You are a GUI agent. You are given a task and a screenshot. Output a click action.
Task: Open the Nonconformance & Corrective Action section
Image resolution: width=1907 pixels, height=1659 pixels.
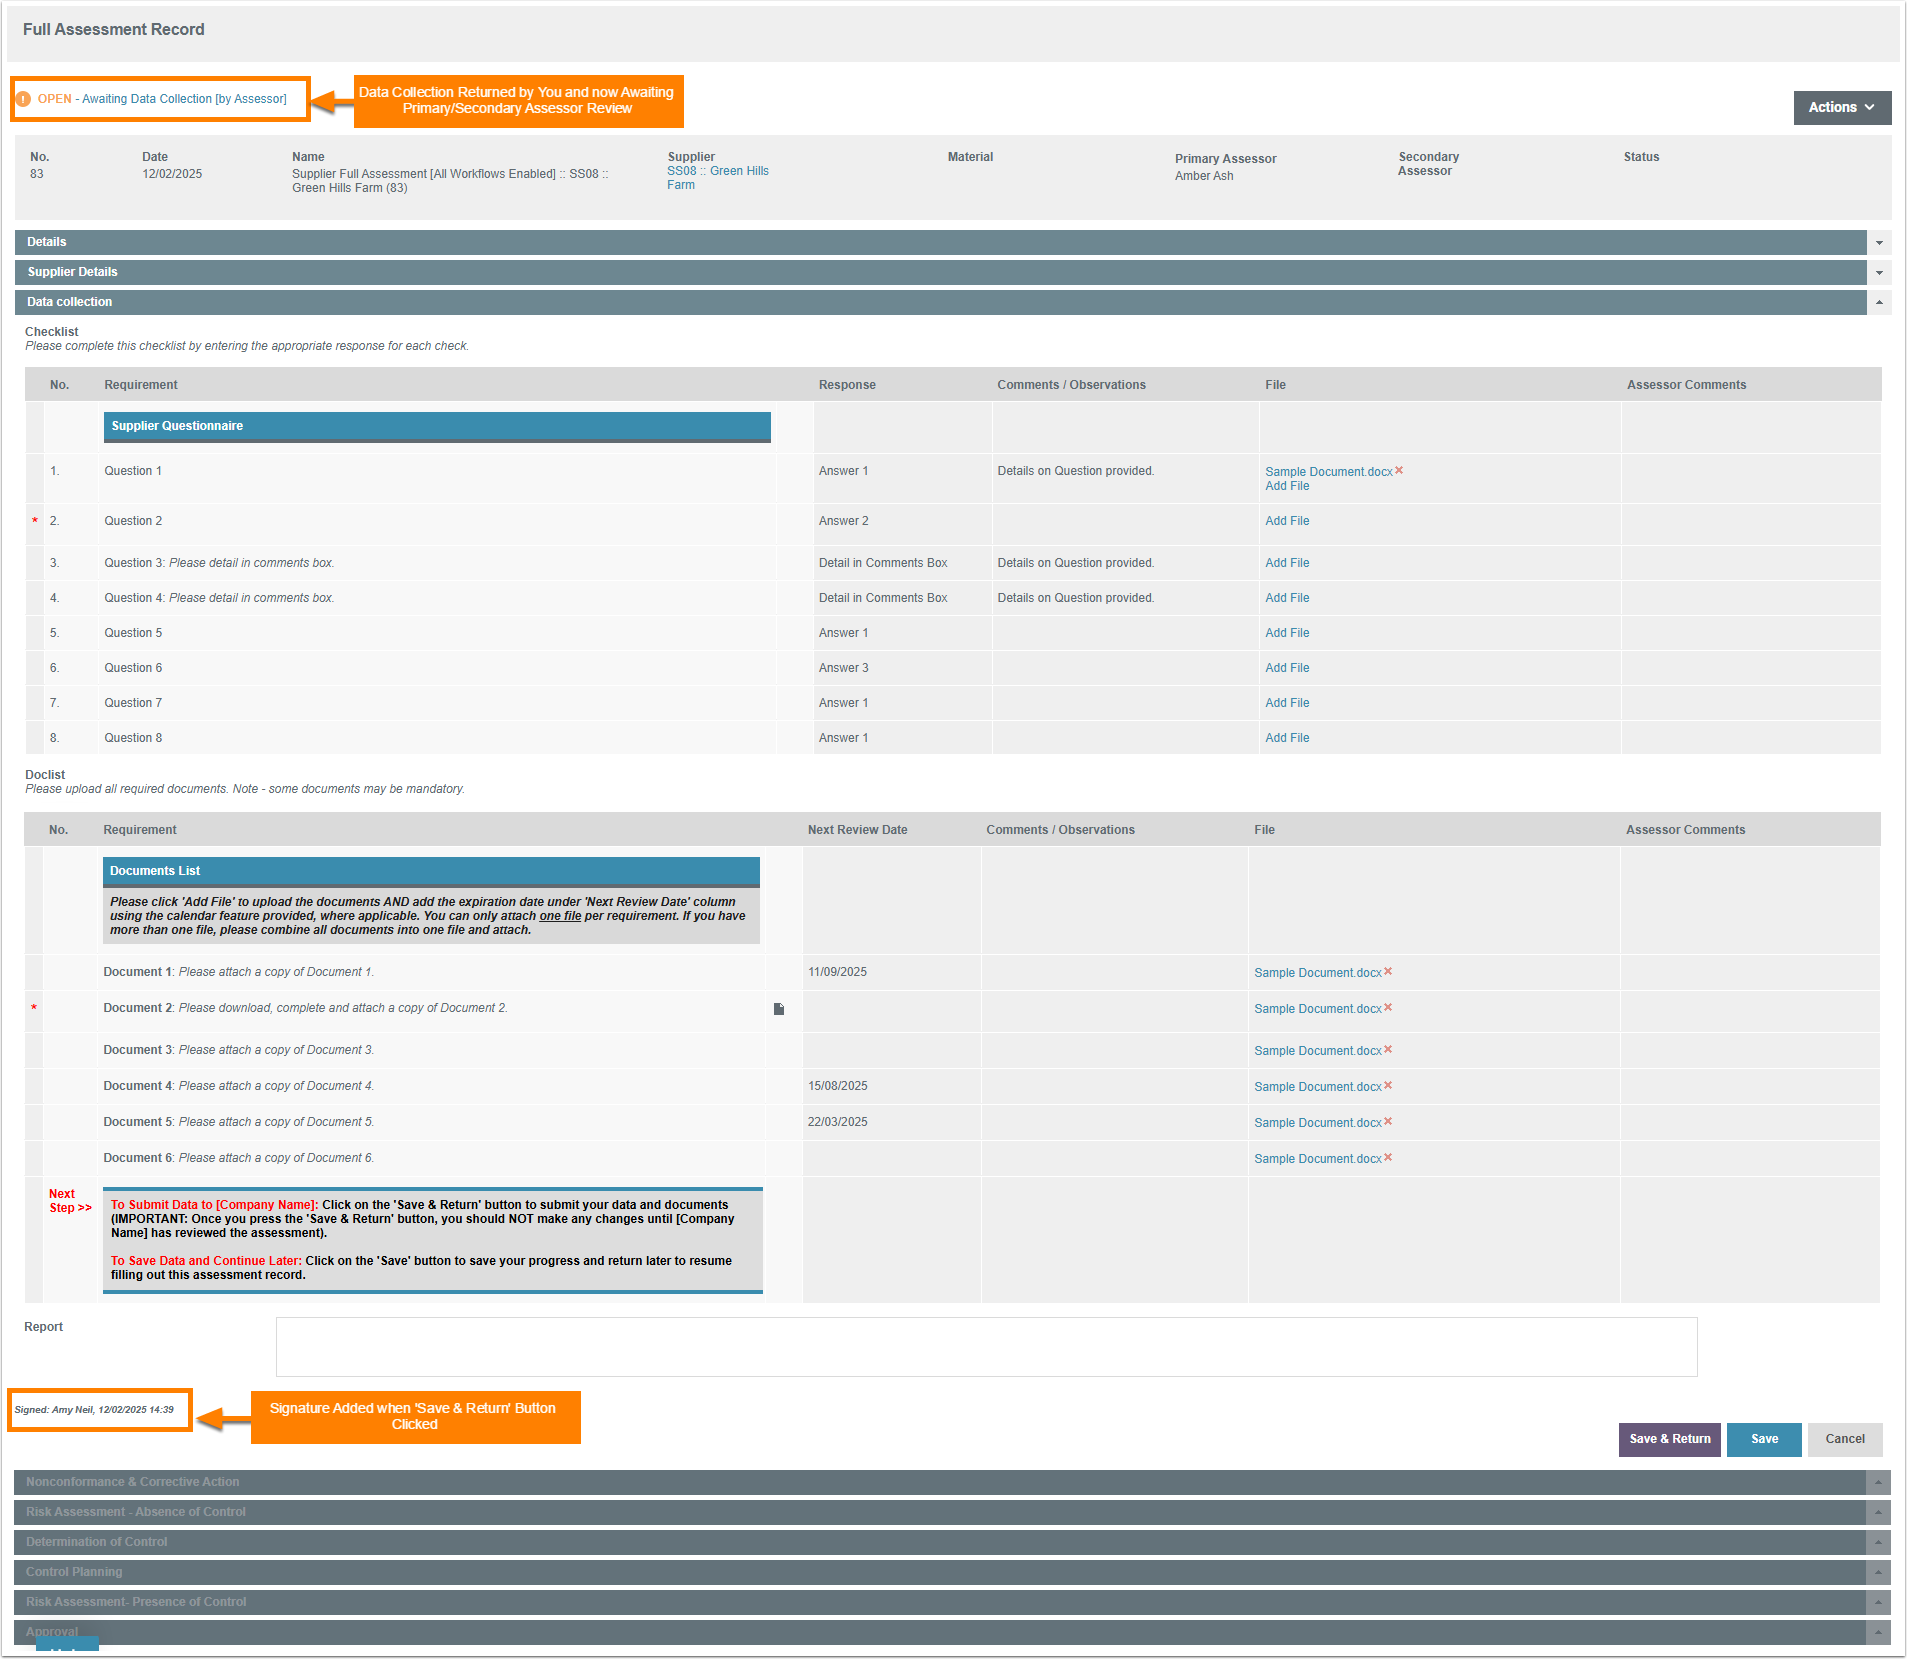pos(133,1482)
